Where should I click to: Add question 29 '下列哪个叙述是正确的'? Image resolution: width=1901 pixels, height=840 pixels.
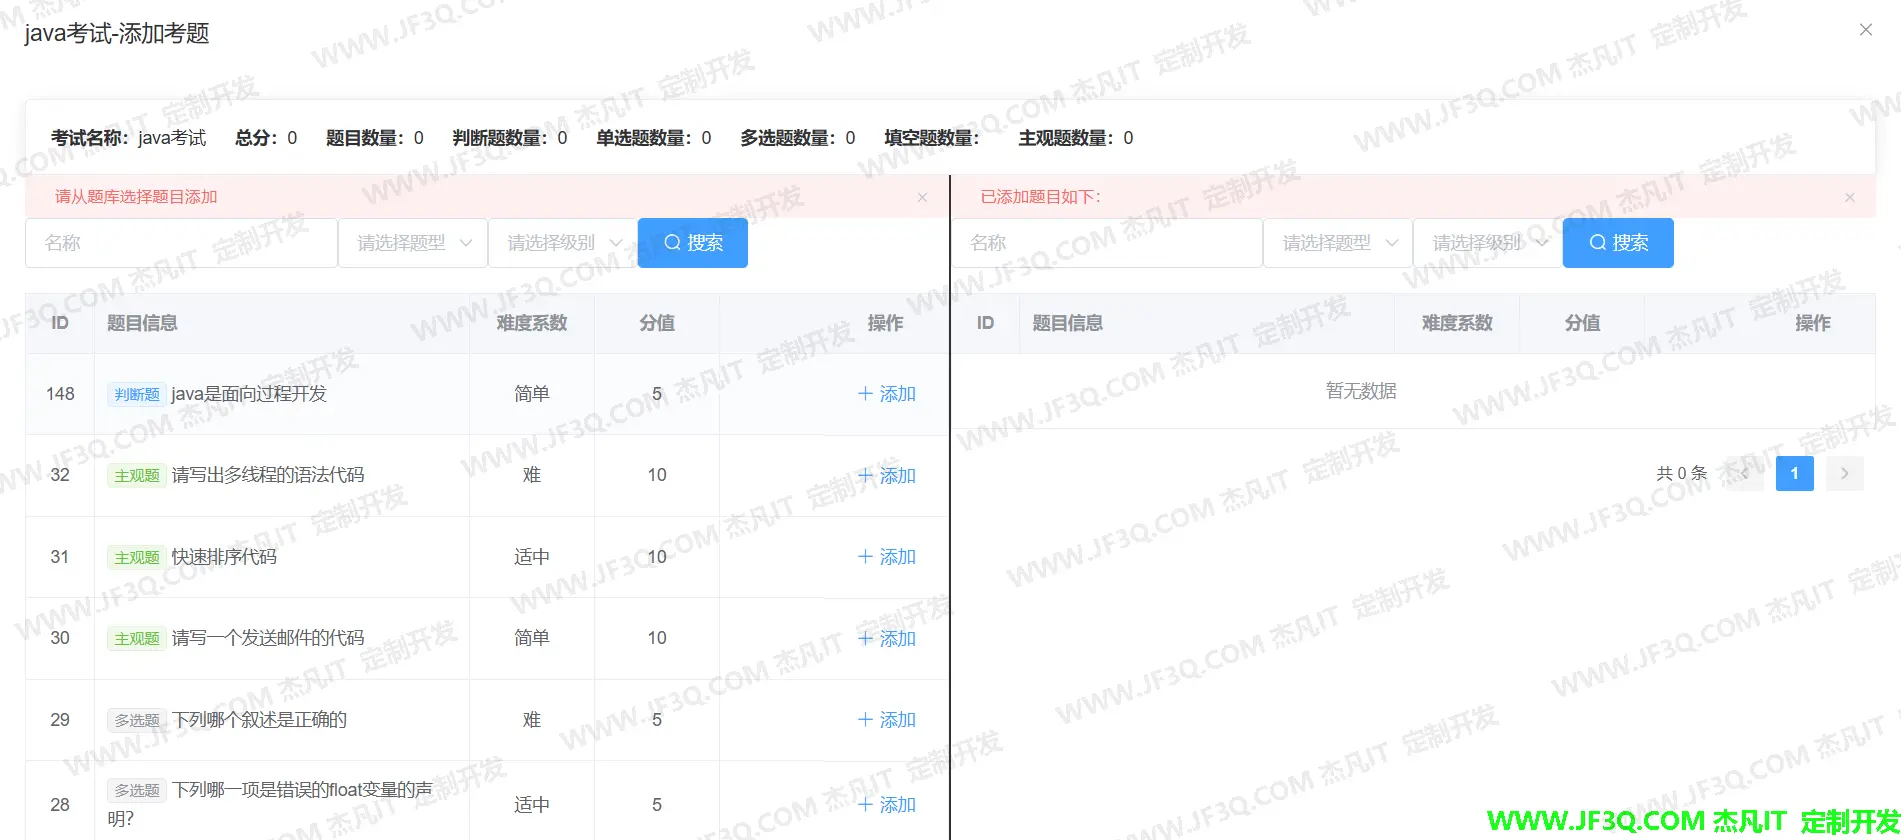[887, 720]
